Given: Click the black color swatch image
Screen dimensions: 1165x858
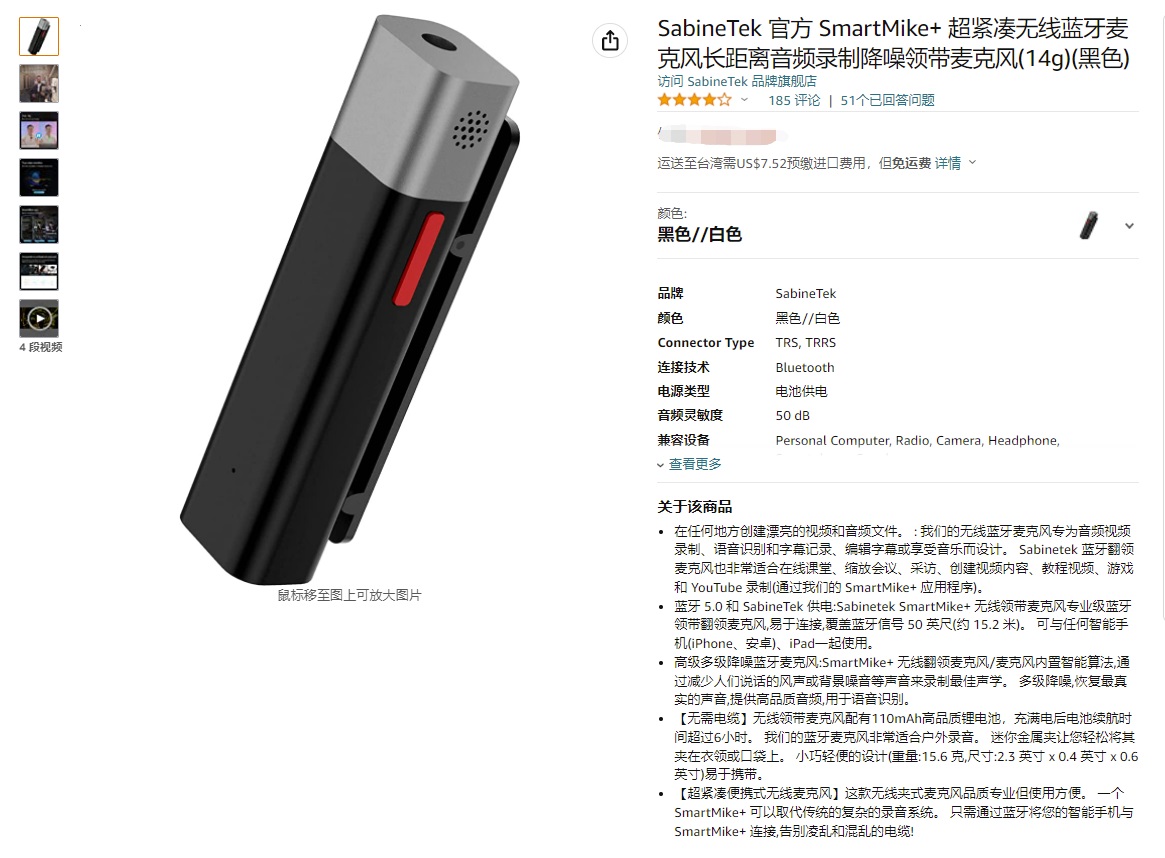Looking at the screenshot, I should click(1089, 225).
